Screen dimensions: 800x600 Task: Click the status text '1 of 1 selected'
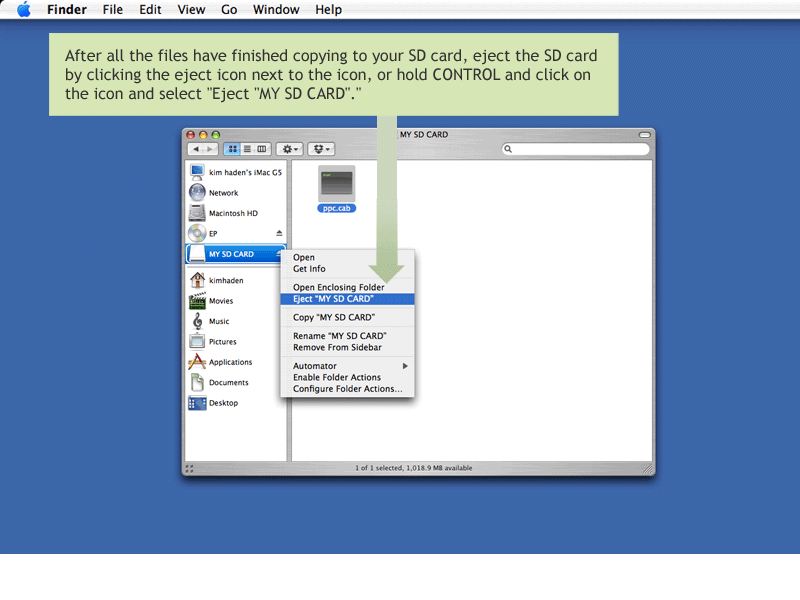[380, 468]
